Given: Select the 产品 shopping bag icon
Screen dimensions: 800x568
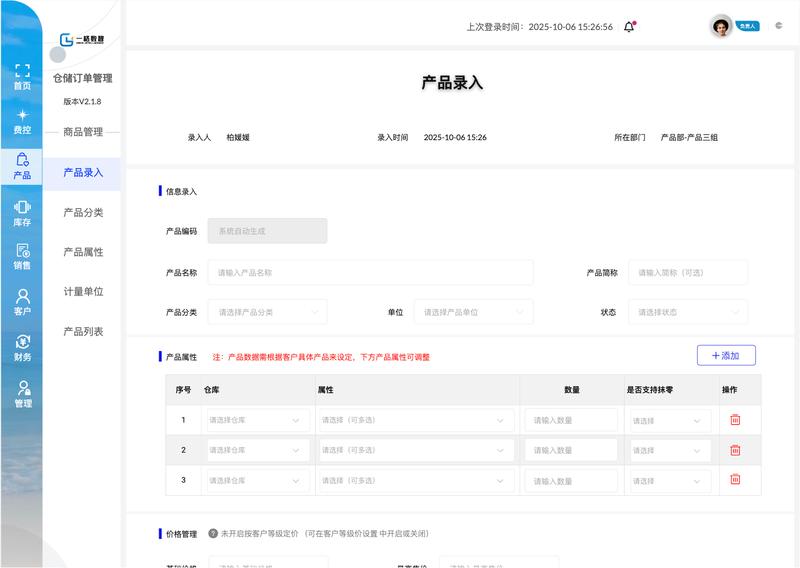Looking at the screenshot, I should [x=22, y=166].
